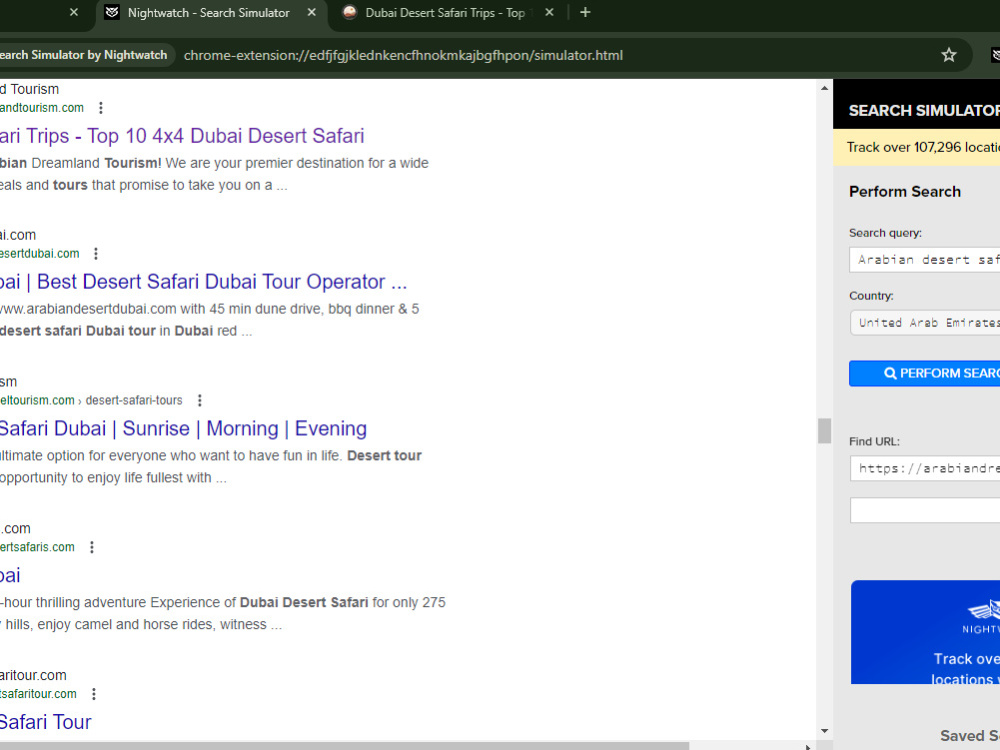This screenshot has height=750, width=1000.
Task: Open the result link above '-hour thrilling adventure'
Action: click(10, 575)
